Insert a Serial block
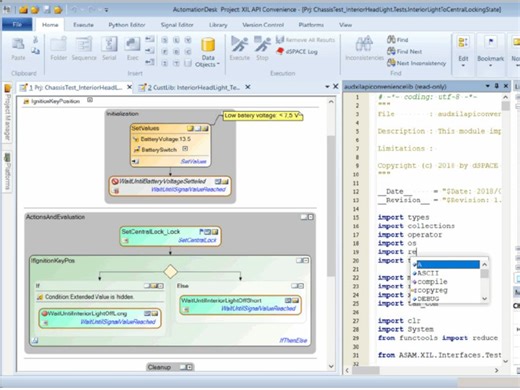This screenshot has height=390, width=520. [x=109, y=49]
